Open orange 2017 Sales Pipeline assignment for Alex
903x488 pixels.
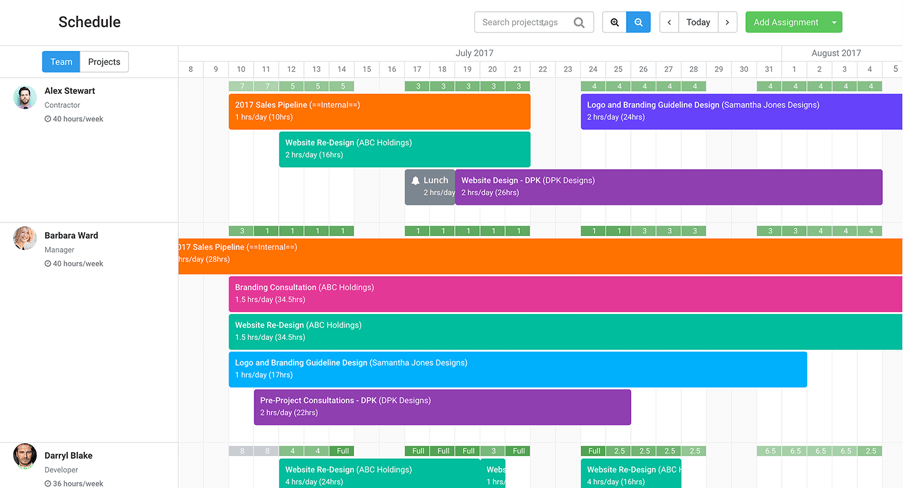pyautogui.click(x=380, y=111)
